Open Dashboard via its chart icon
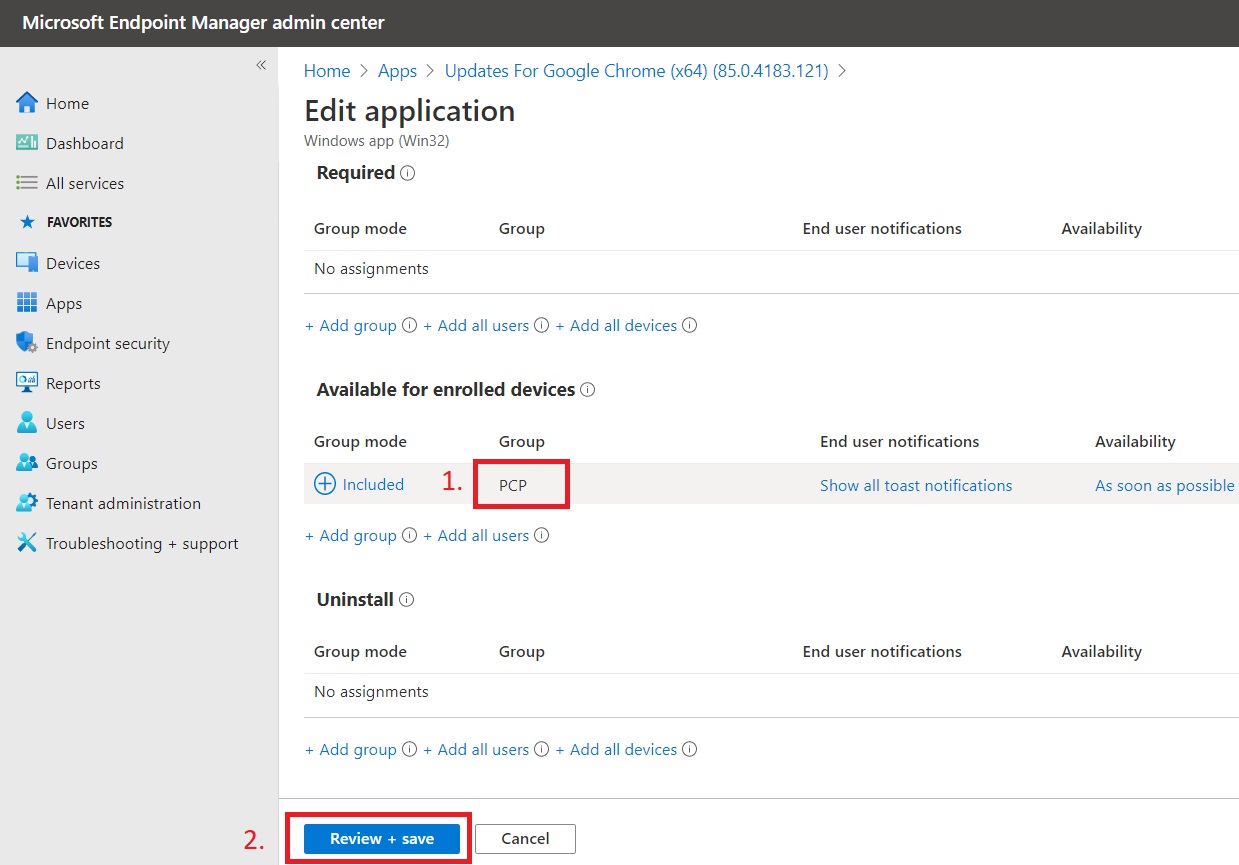This screenshot has height=865, width=1239. (x=27, y=143)
